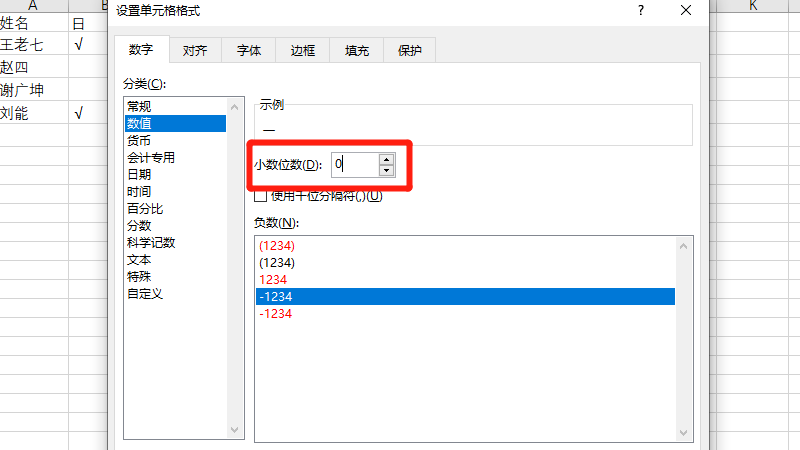Close the Format Cells dialog
800x450 pixels.
click(685, 10)
